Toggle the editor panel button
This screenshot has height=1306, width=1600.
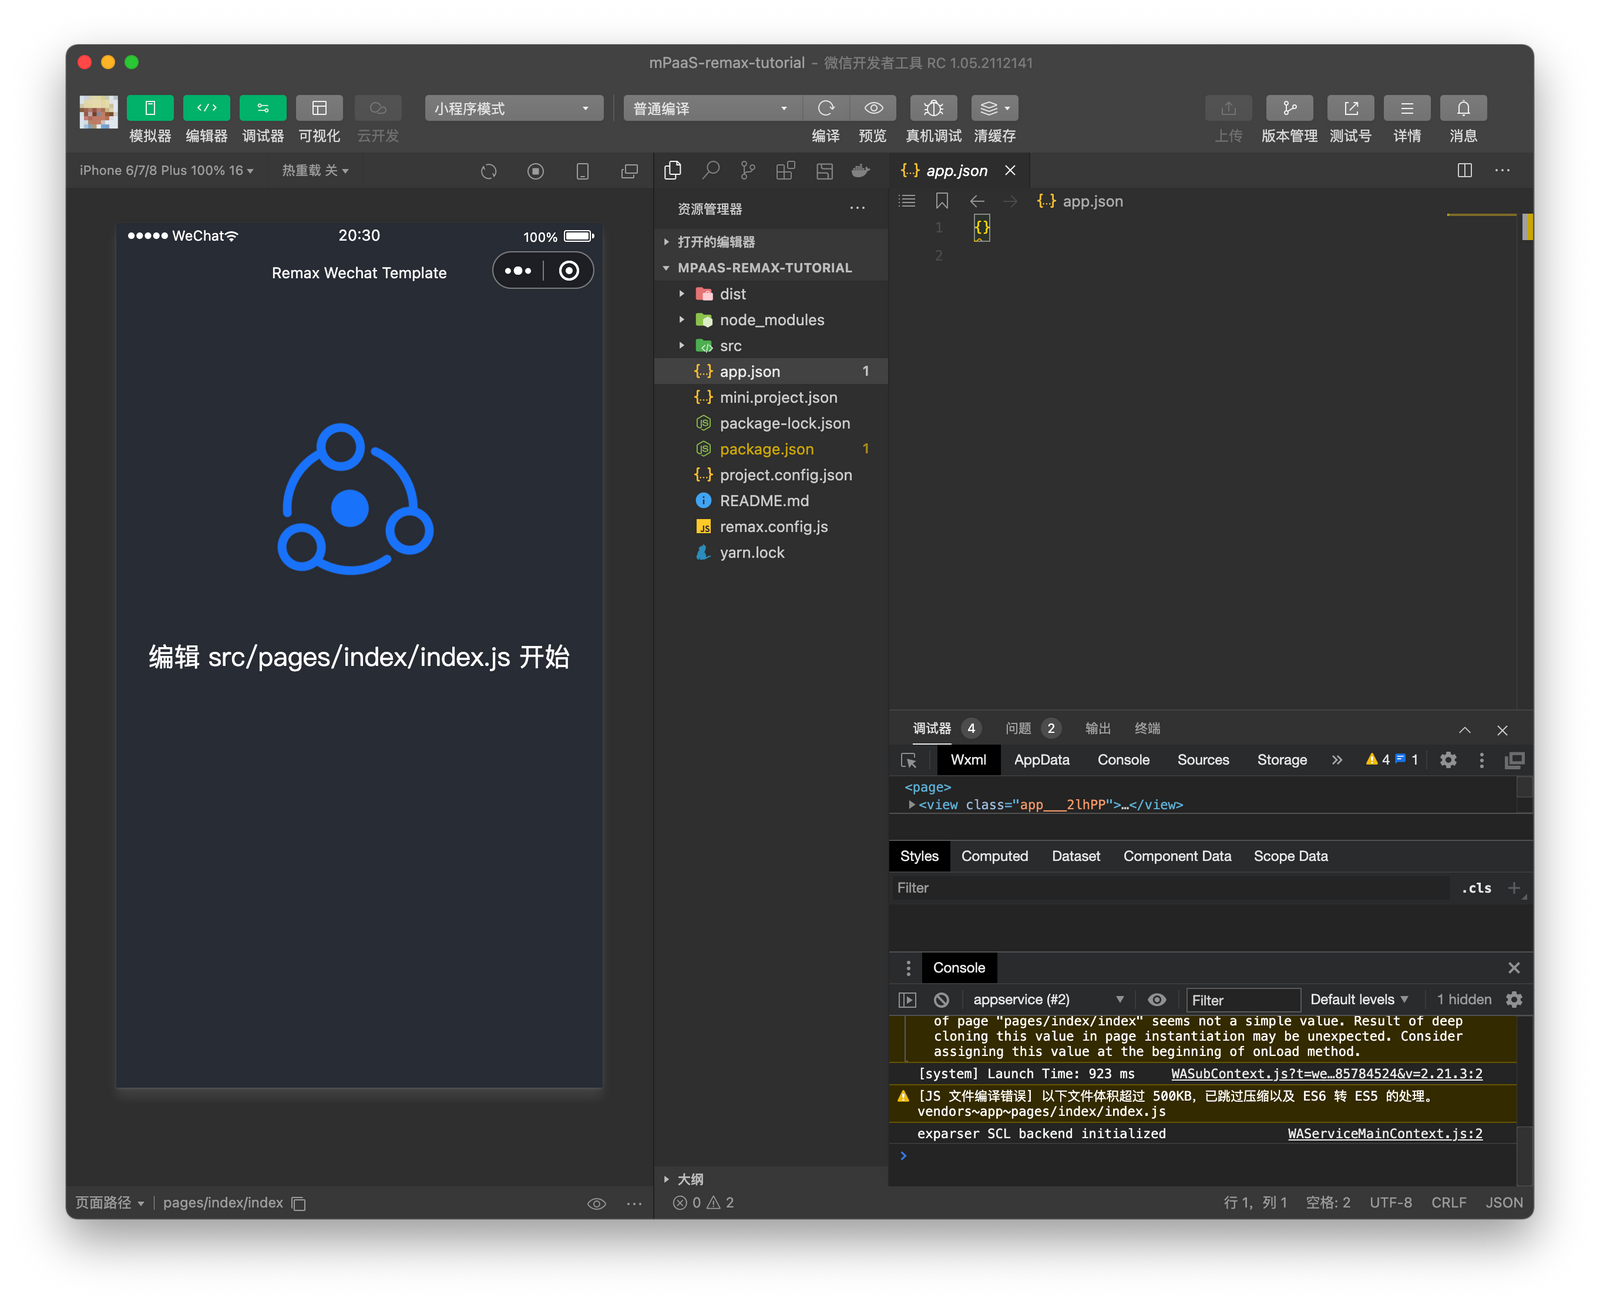tap(206, 108)
